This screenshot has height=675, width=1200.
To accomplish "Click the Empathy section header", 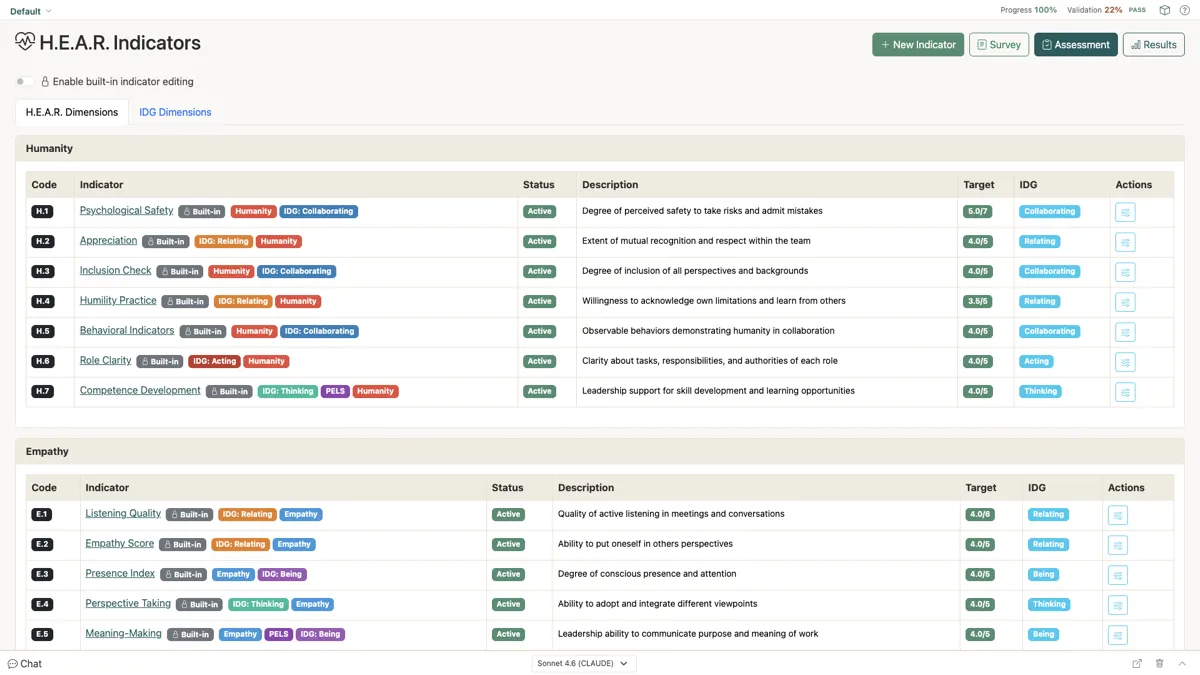I will [600, 451].
